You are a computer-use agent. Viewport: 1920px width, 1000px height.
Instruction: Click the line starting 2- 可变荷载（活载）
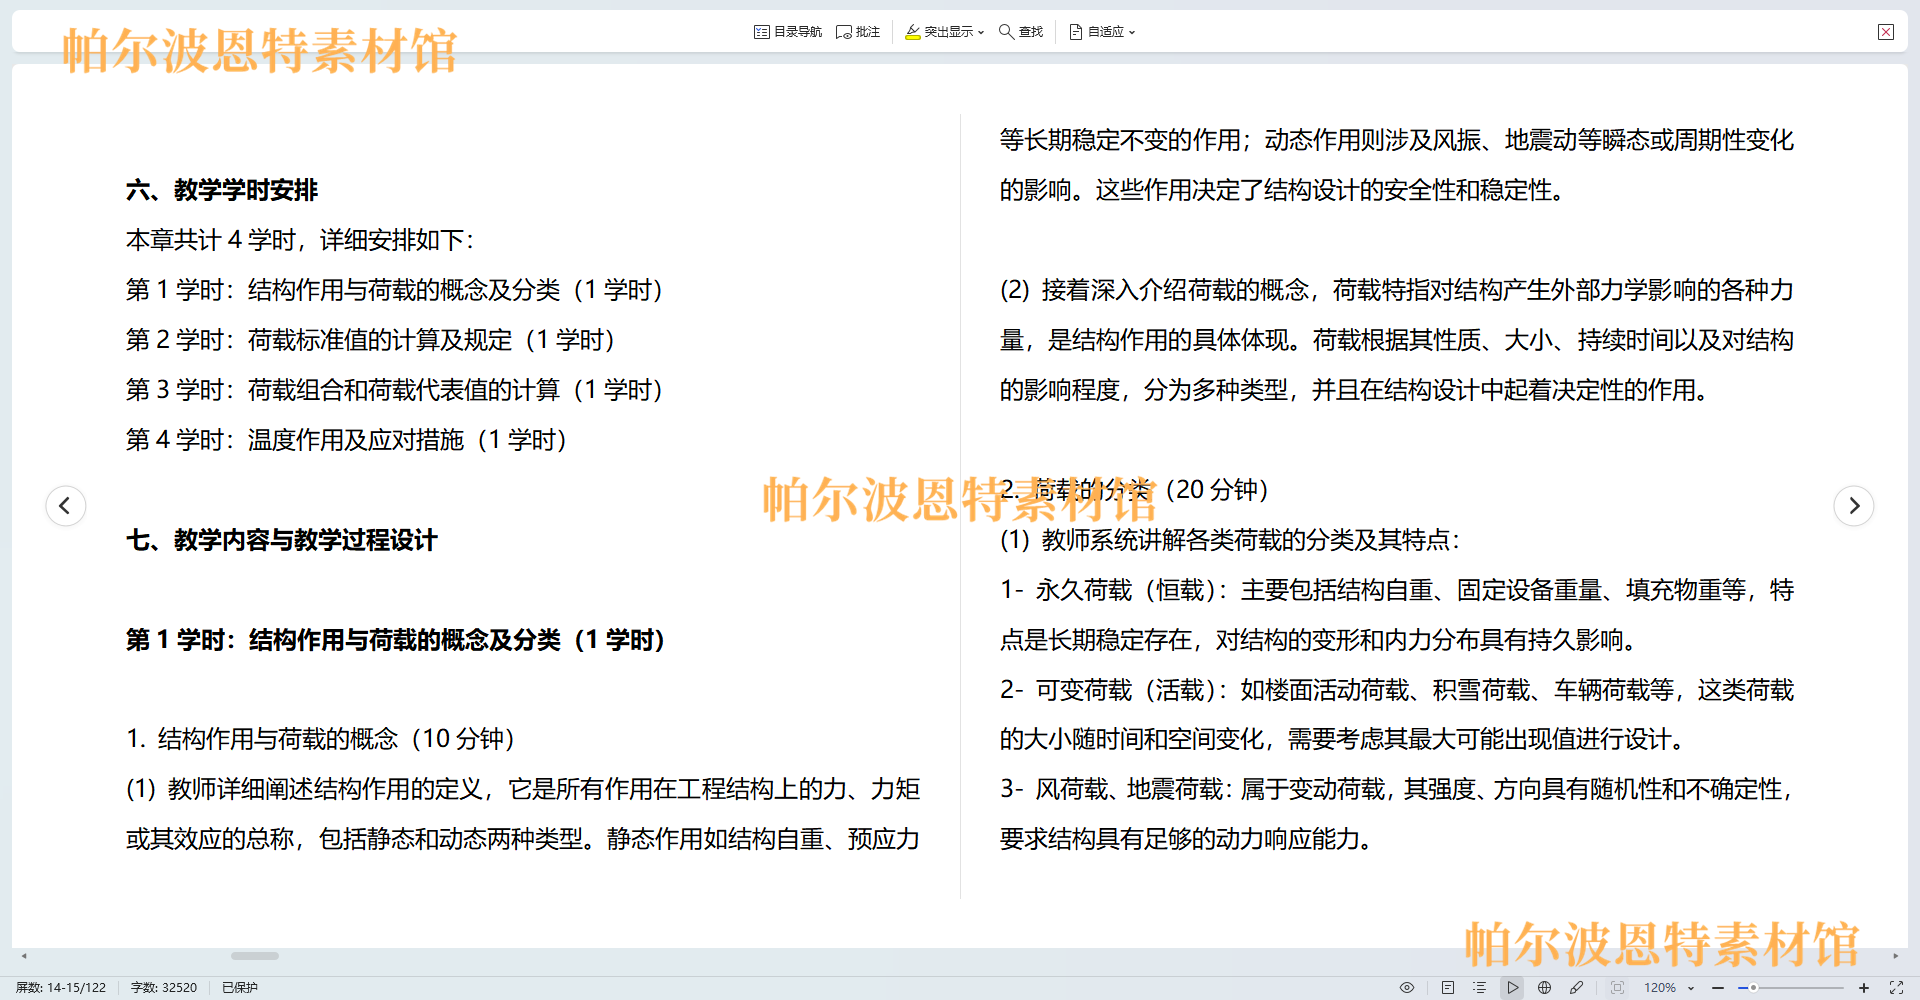1397,690
